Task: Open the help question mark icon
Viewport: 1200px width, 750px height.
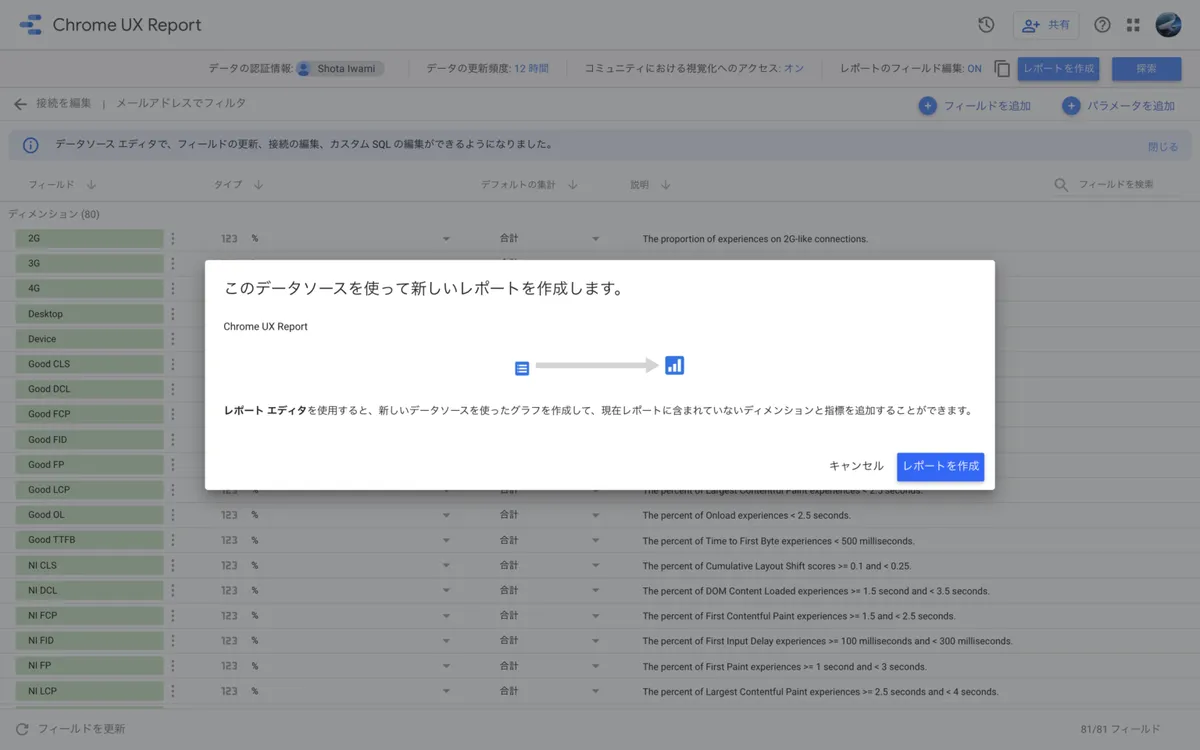Action: [1102, 25]
